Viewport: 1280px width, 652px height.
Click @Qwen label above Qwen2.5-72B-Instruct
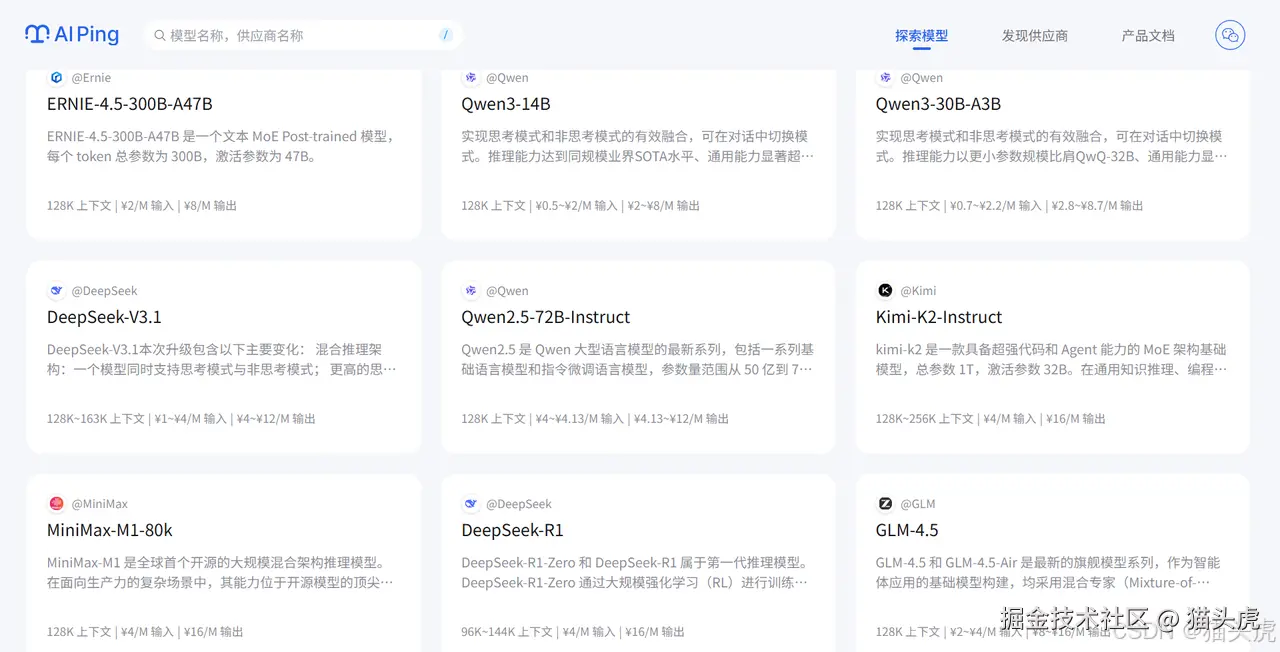(x=507, y=291)
